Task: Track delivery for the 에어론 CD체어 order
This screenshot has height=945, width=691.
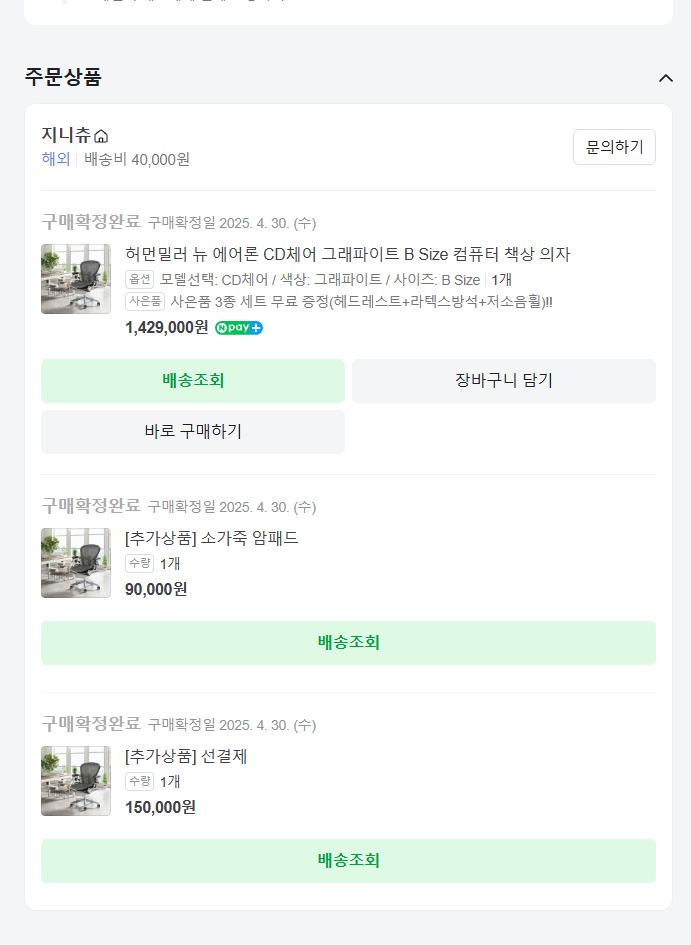Action: [193, 381]
